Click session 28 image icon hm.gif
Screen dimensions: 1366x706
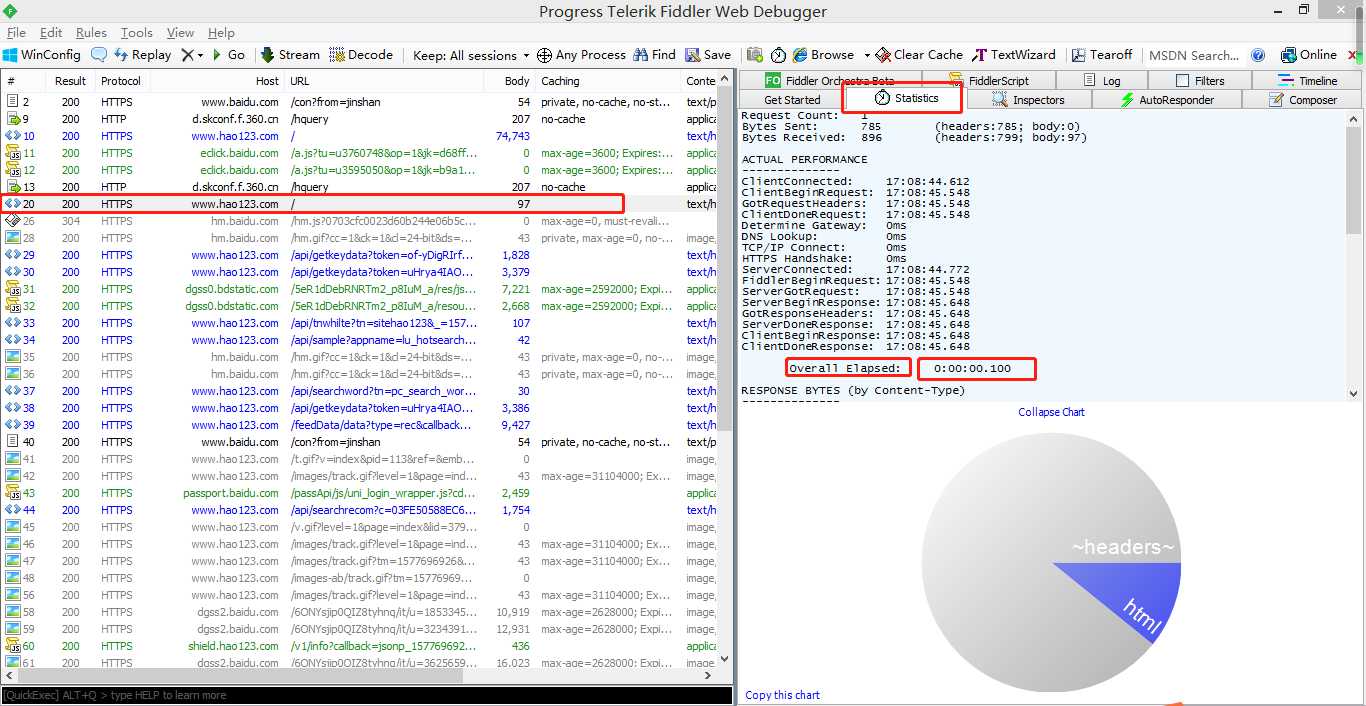tap(12, 238)
